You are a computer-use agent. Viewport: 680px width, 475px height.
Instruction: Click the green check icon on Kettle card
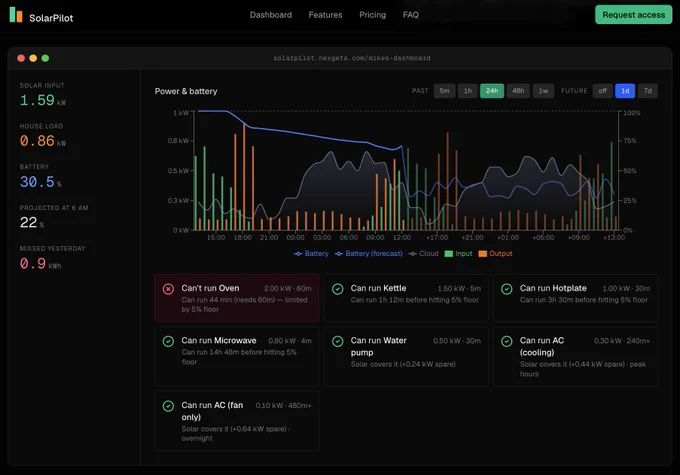click(337, 289)
